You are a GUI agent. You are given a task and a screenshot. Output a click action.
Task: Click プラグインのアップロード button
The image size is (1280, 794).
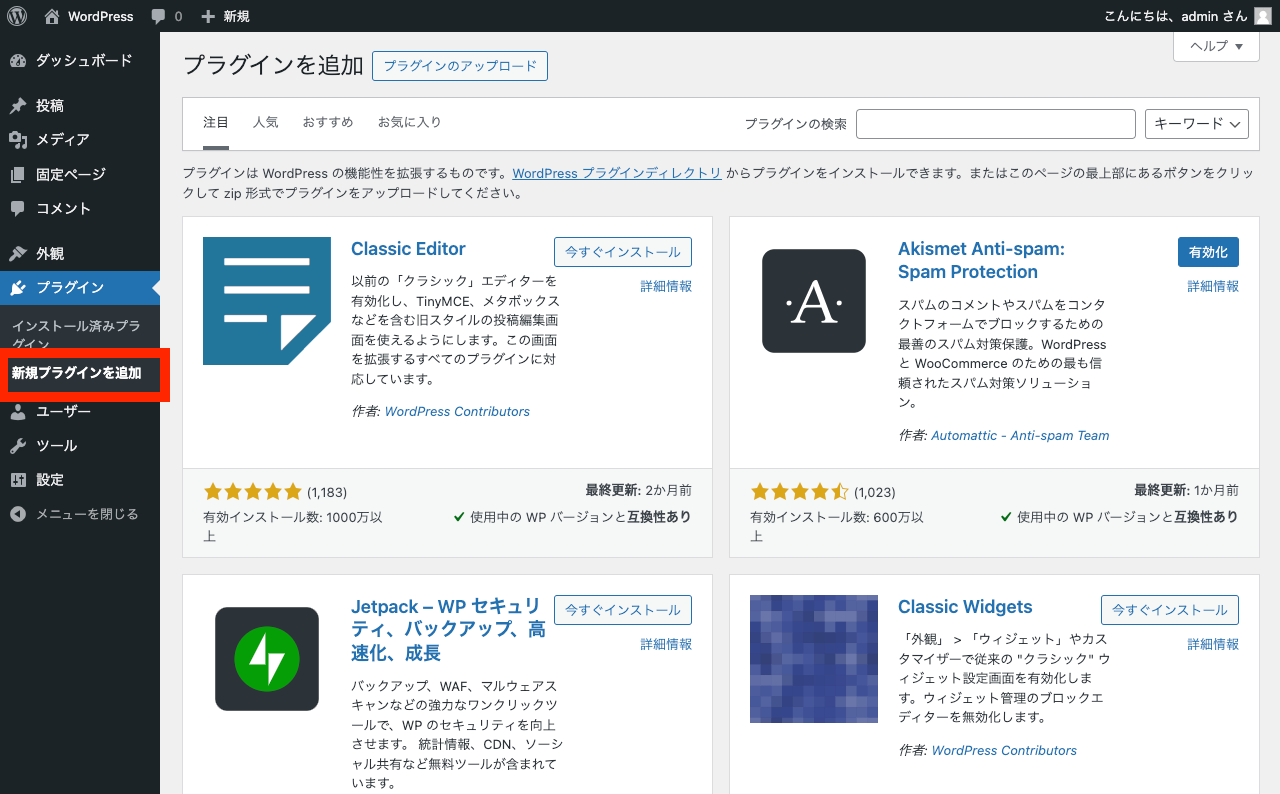pos(460,66)
